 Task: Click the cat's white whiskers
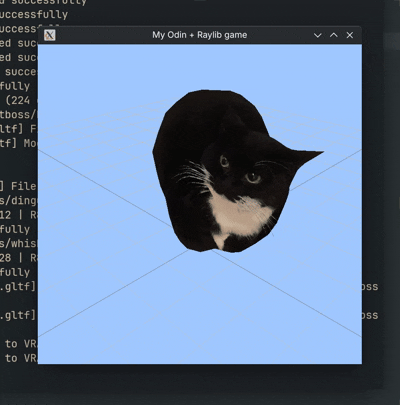[192, 175]
